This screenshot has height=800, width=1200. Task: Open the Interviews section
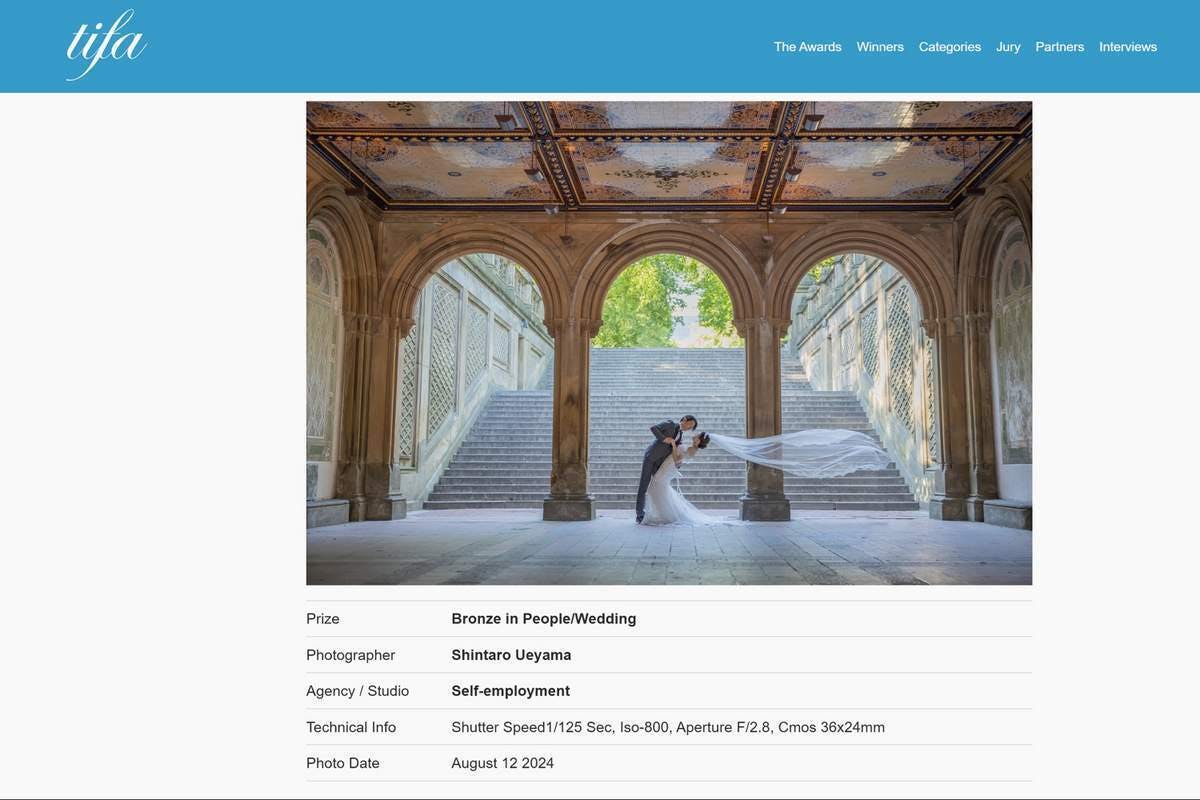1127,47
